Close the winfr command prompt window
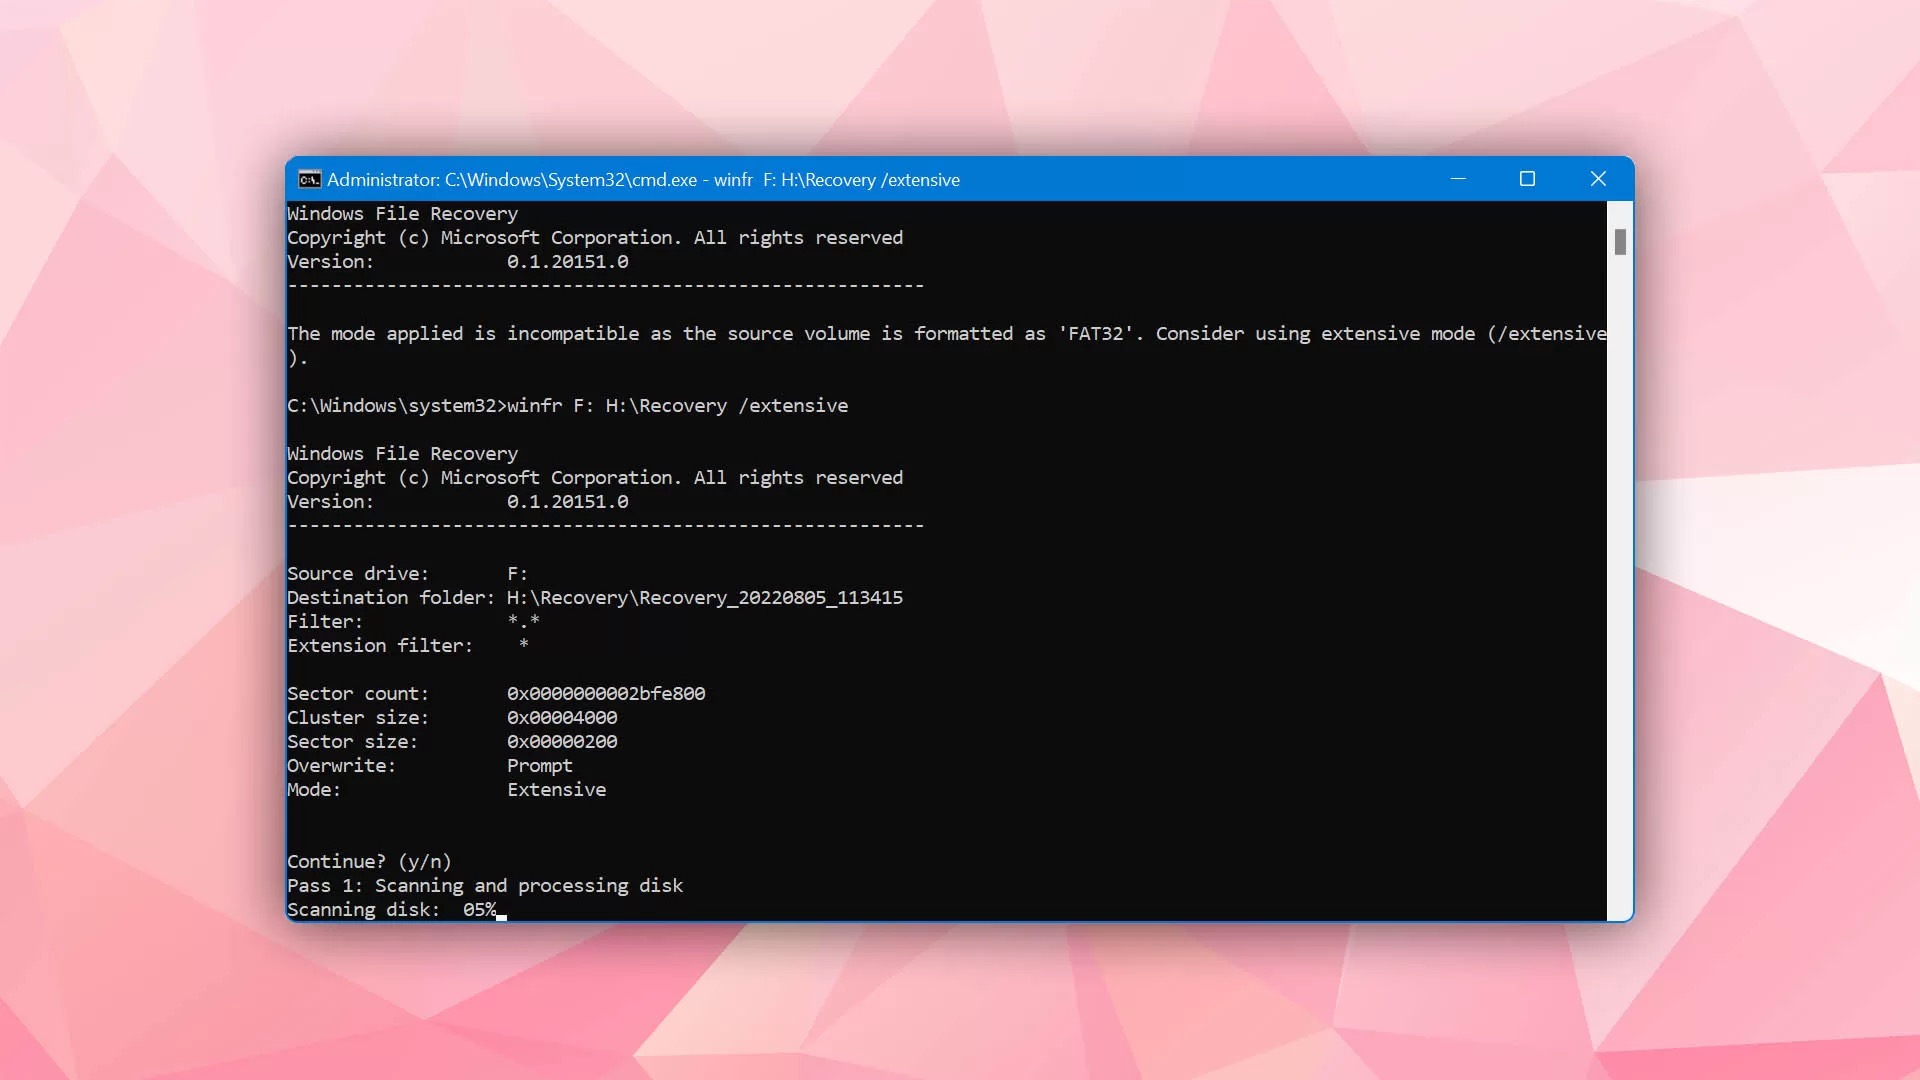This screenshot has height=1080, width=1920. click(1598, 179)
